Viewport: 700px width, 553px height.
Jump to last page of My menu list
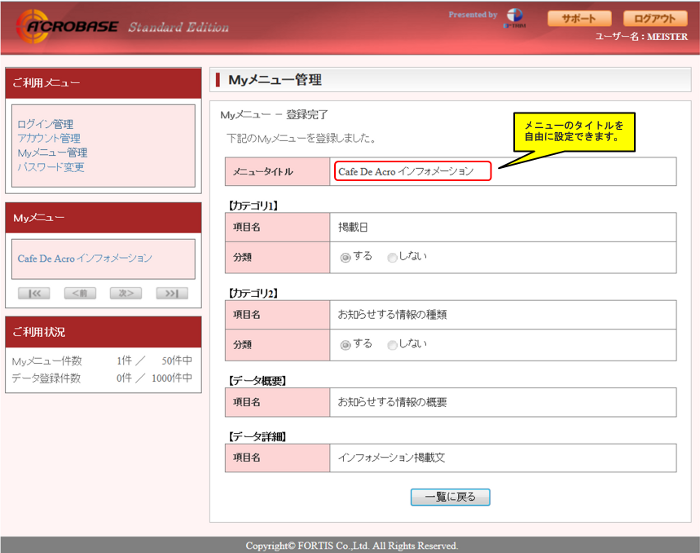[x=171, y=293]
